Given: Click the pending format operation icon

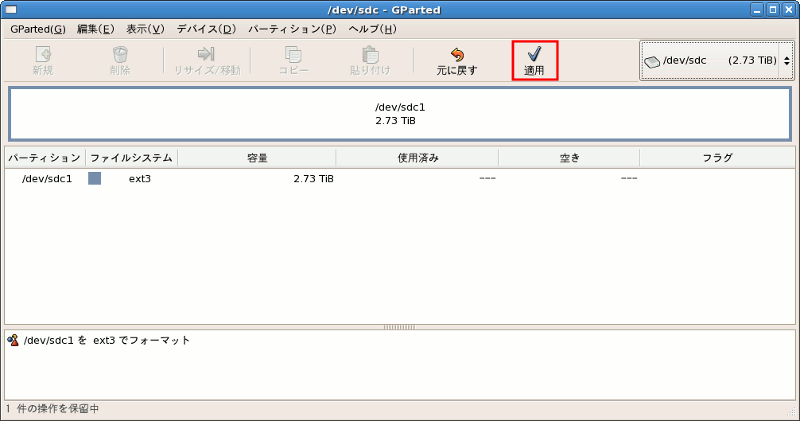Looking at the screenshot, I should pos(13,340).
